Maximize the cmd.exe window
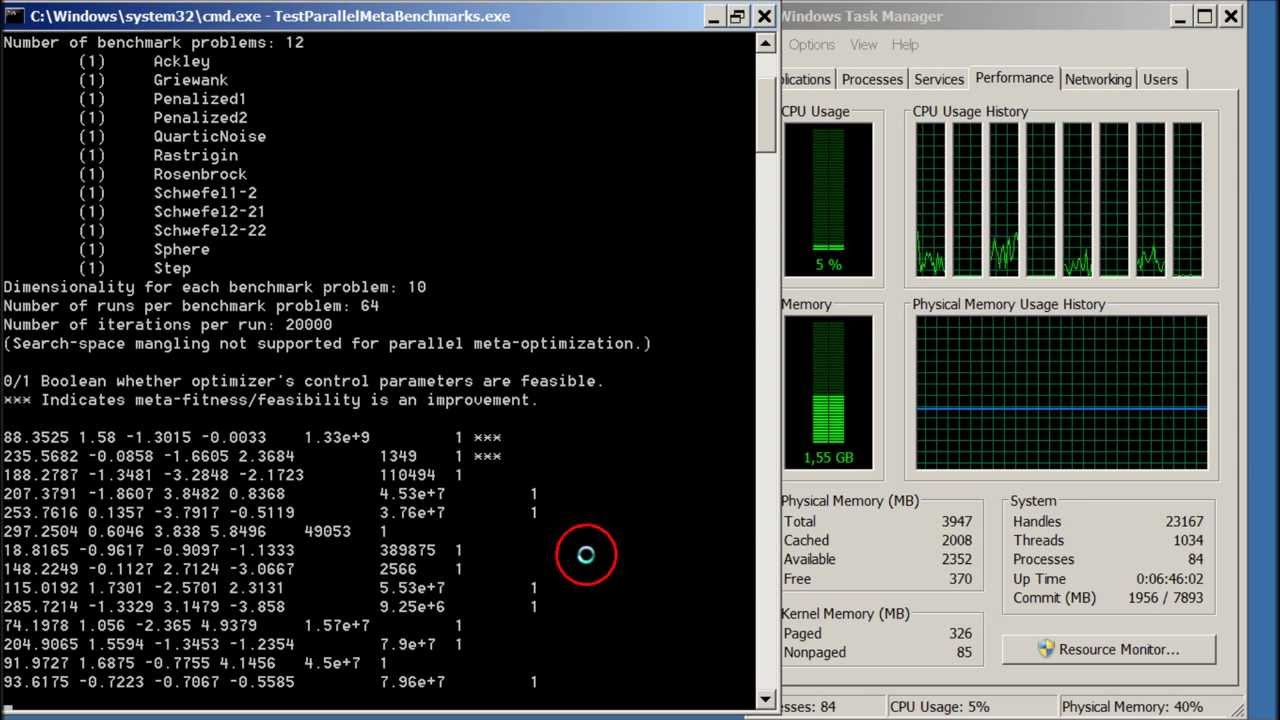Image resolution: width=1280 pixels, height=720 pixels. click(738, 16)
